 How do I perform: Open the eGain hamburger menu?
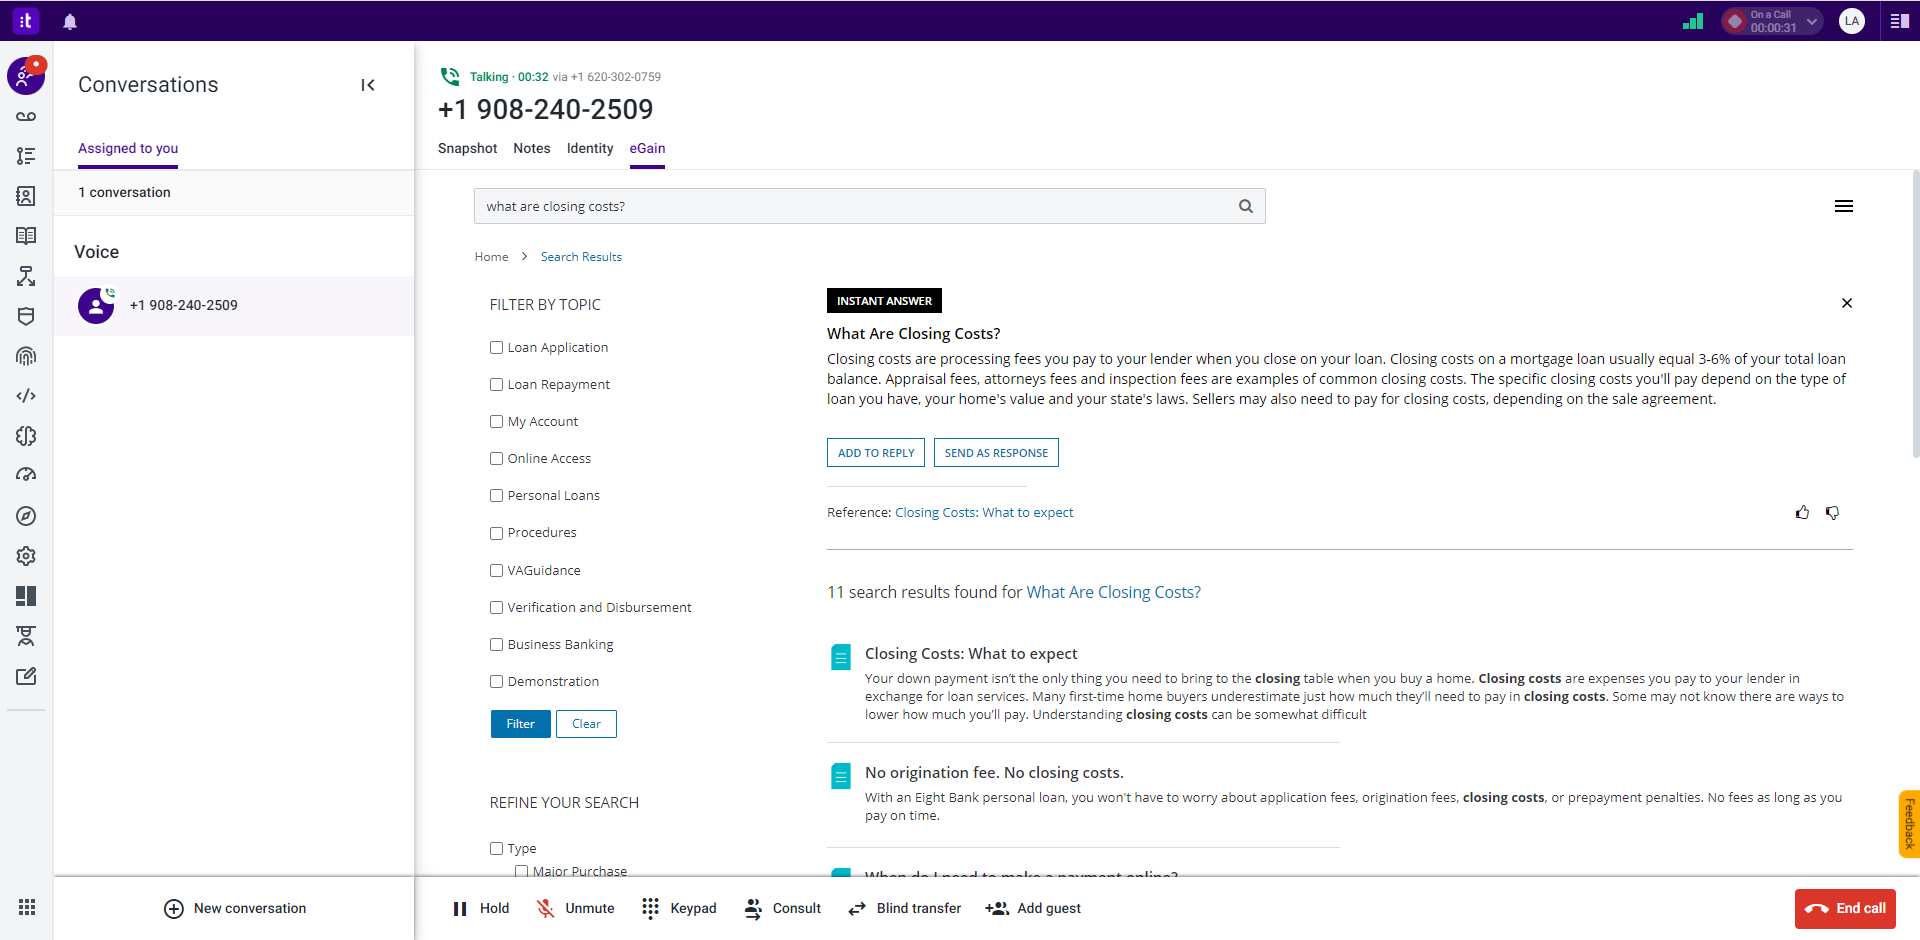point(1845,206)
